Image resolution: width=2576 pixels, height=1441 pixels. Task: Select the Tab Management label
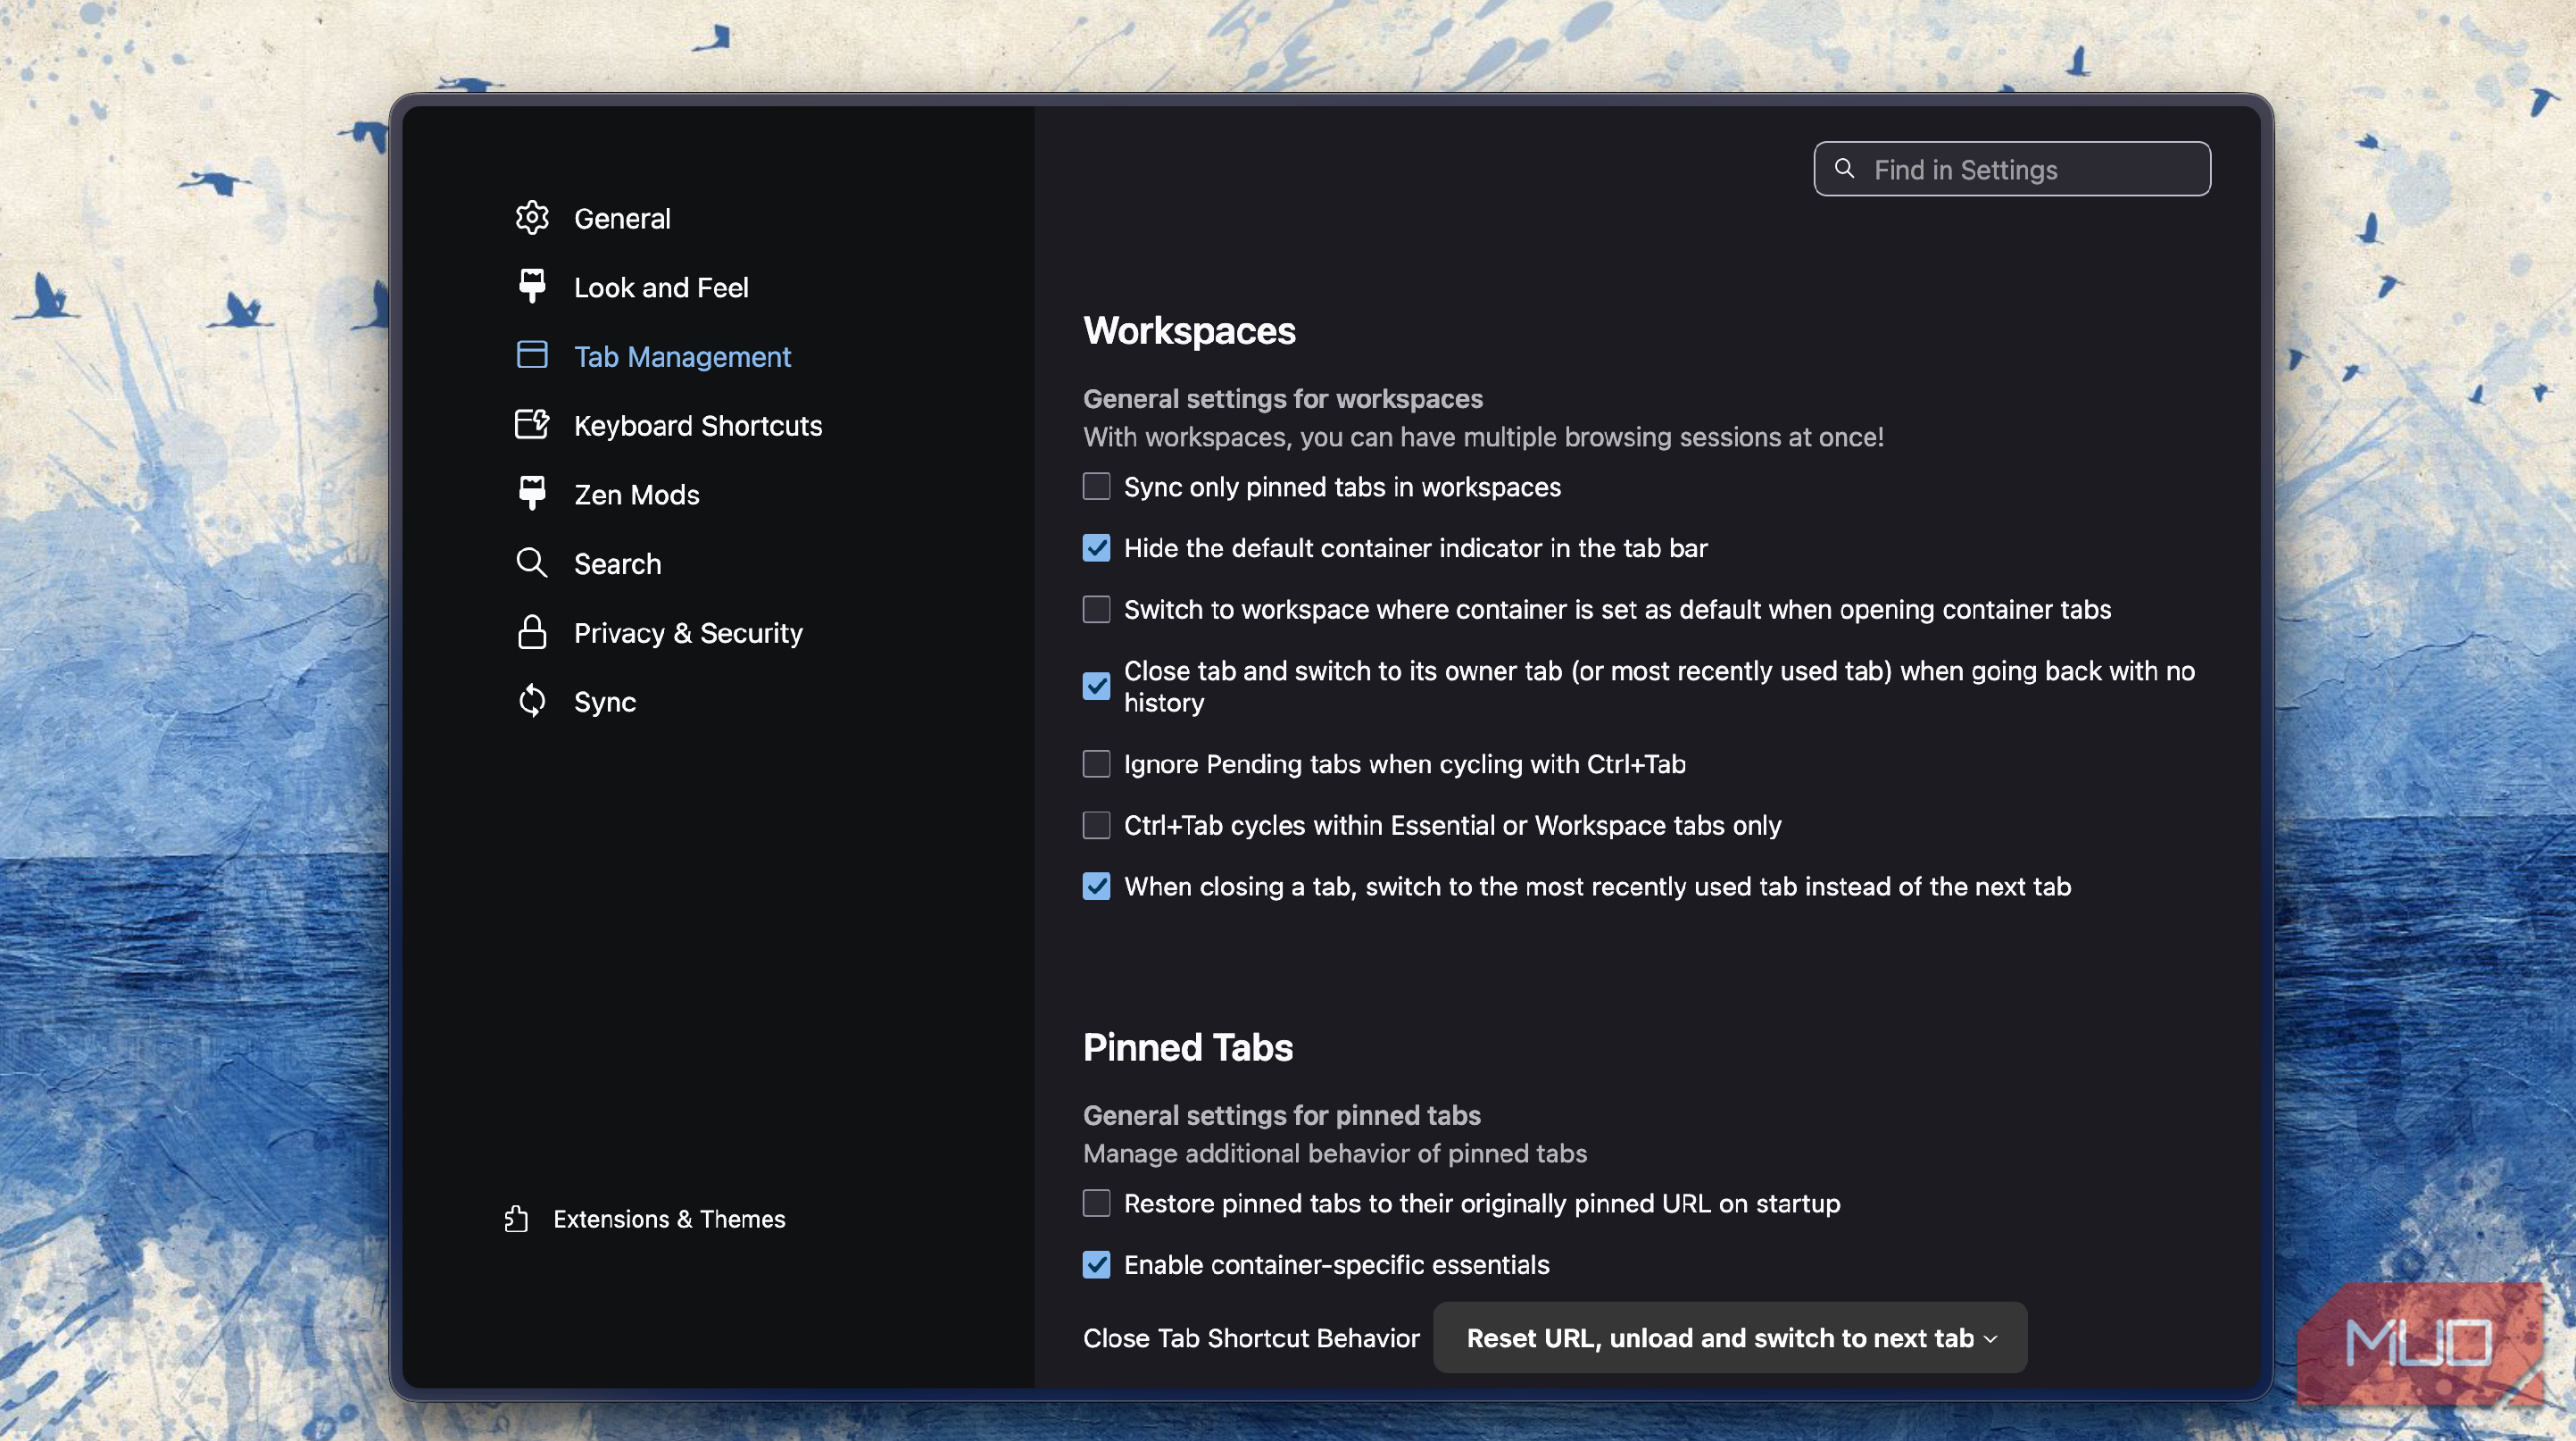pyautogui.click(x=682, y=356)
